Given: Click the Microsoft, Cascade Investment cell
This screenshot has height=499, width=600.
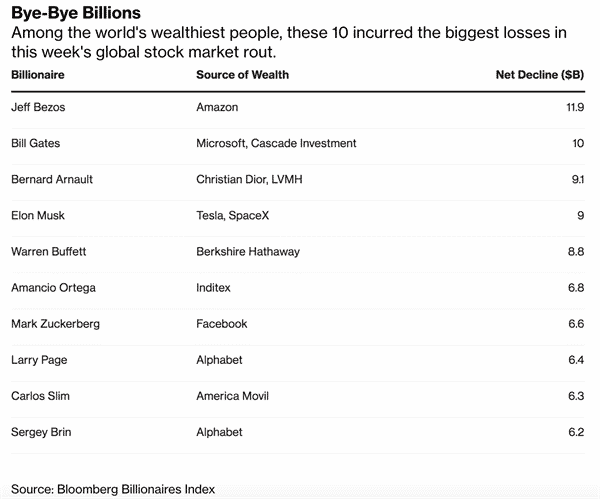Looking at the screenshot, I should (x=276, y=143).
